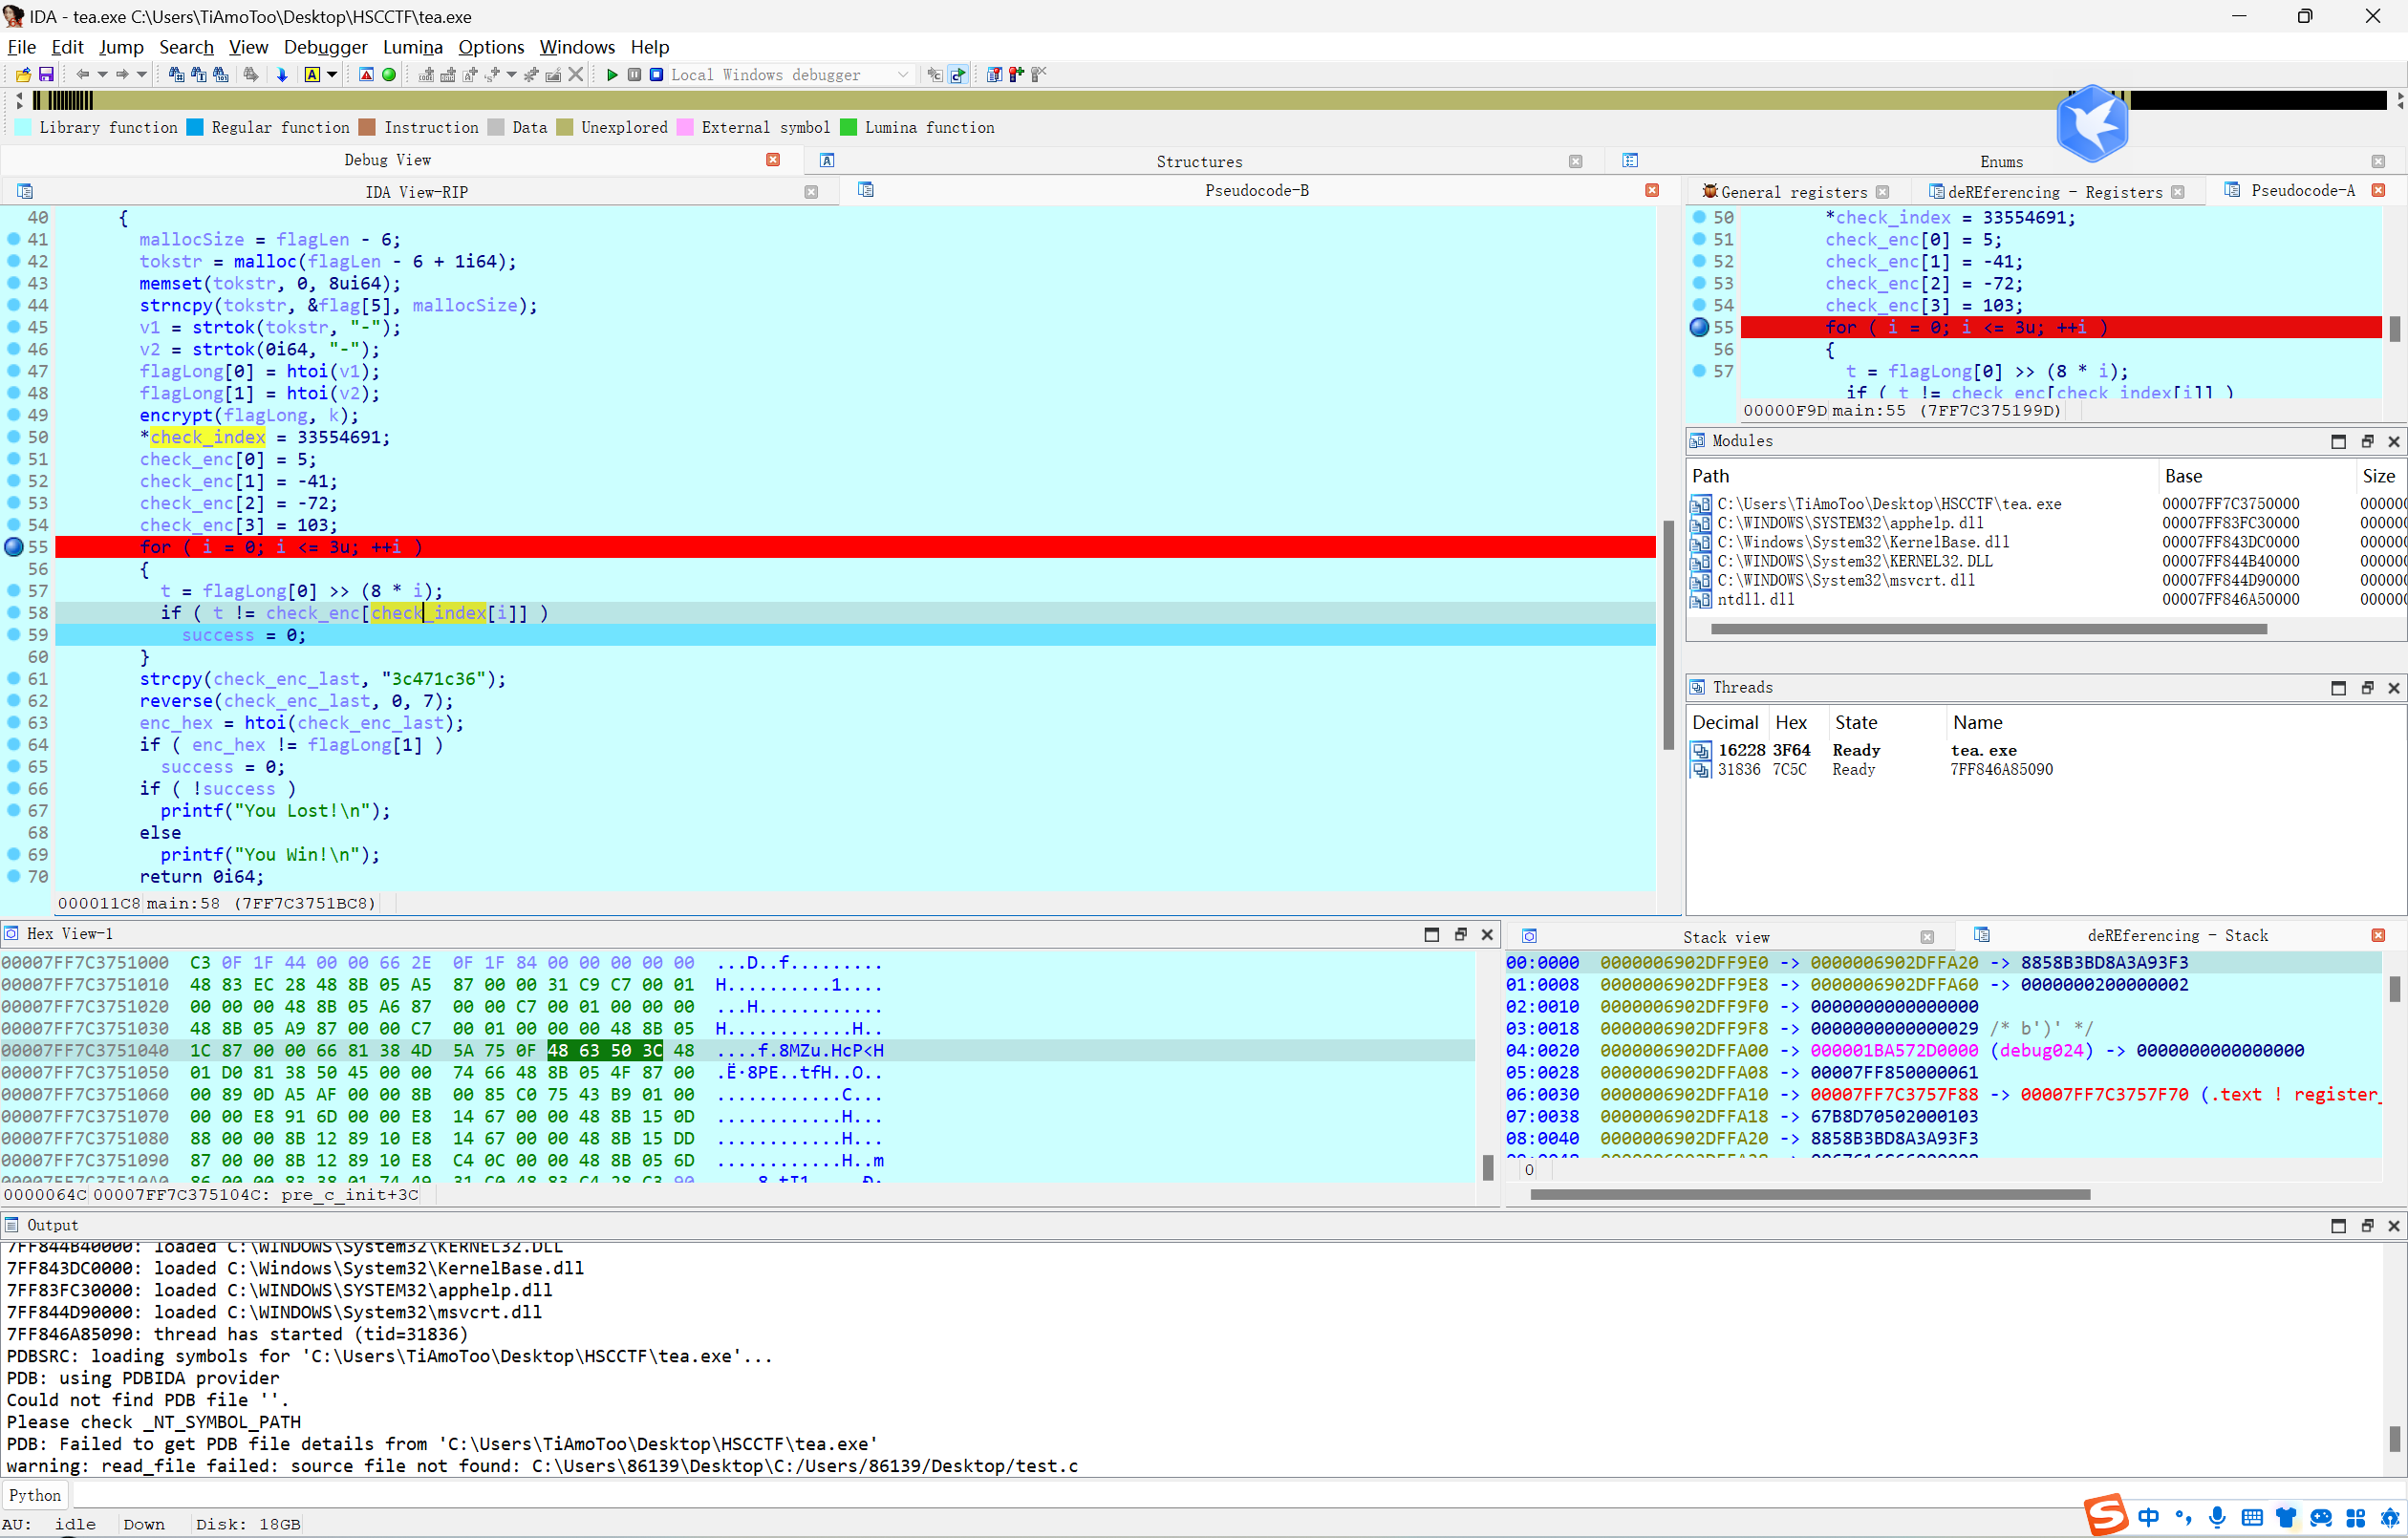The image size is (2408, 1538).
Task: Open the Debugger menu
Action: click(x=325, y=47)
